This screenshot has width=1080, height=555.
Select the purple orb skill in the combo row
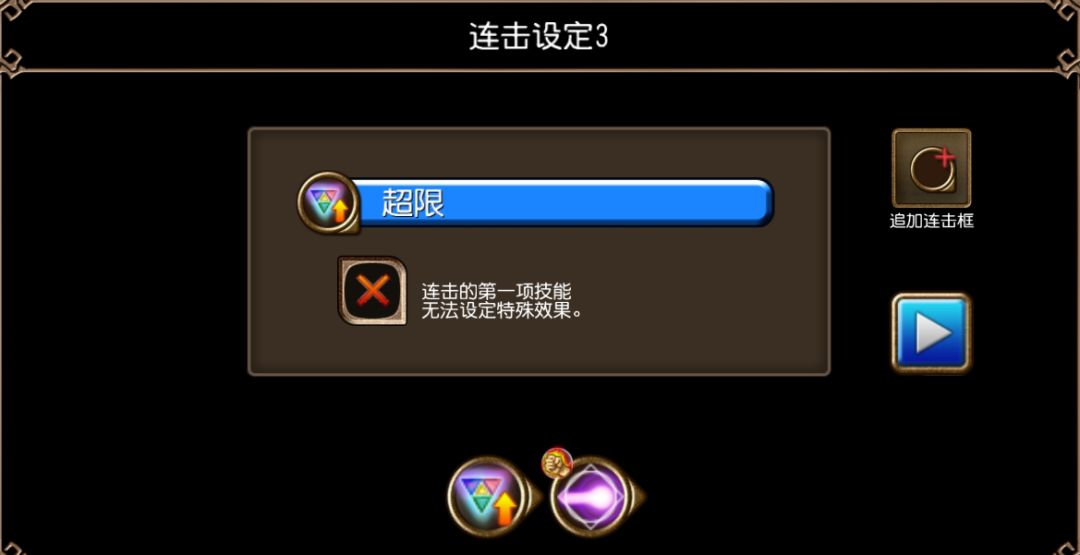click(592, 496)
